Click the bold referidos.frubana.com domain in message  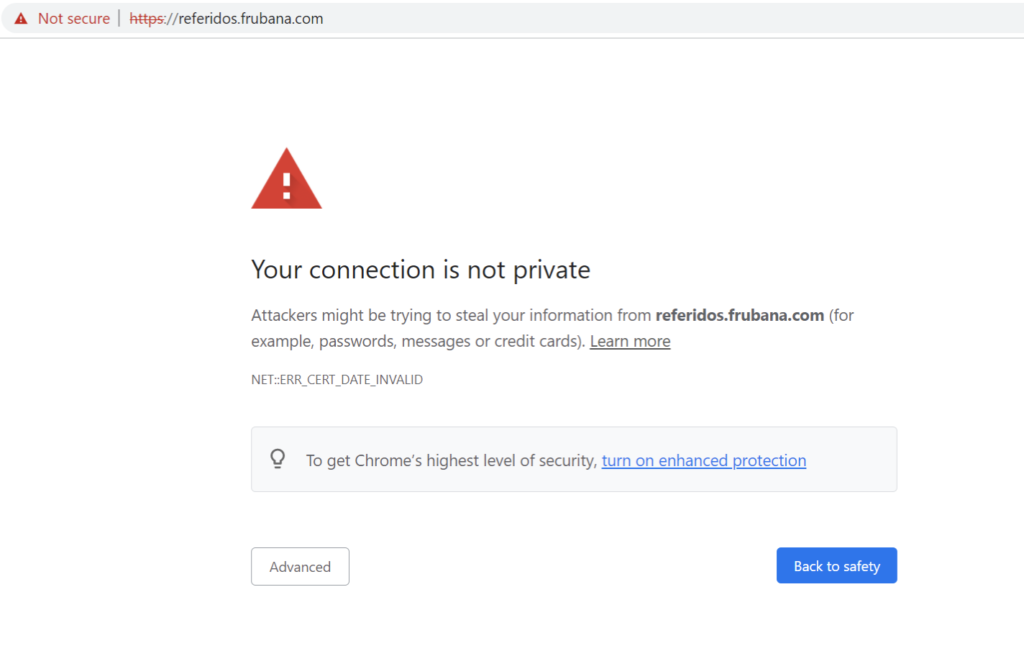[739, 315]
